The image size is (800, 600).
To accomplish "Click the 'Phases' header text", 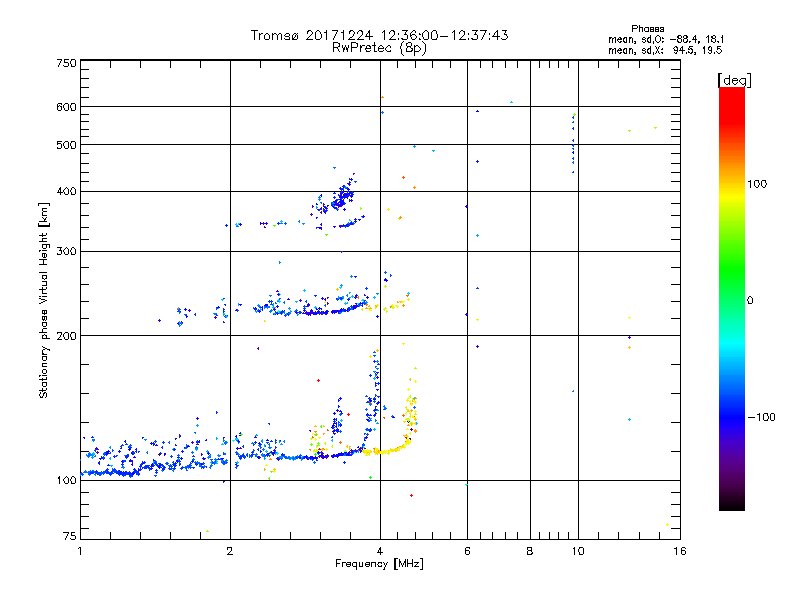I will click(x=647, y=29).
